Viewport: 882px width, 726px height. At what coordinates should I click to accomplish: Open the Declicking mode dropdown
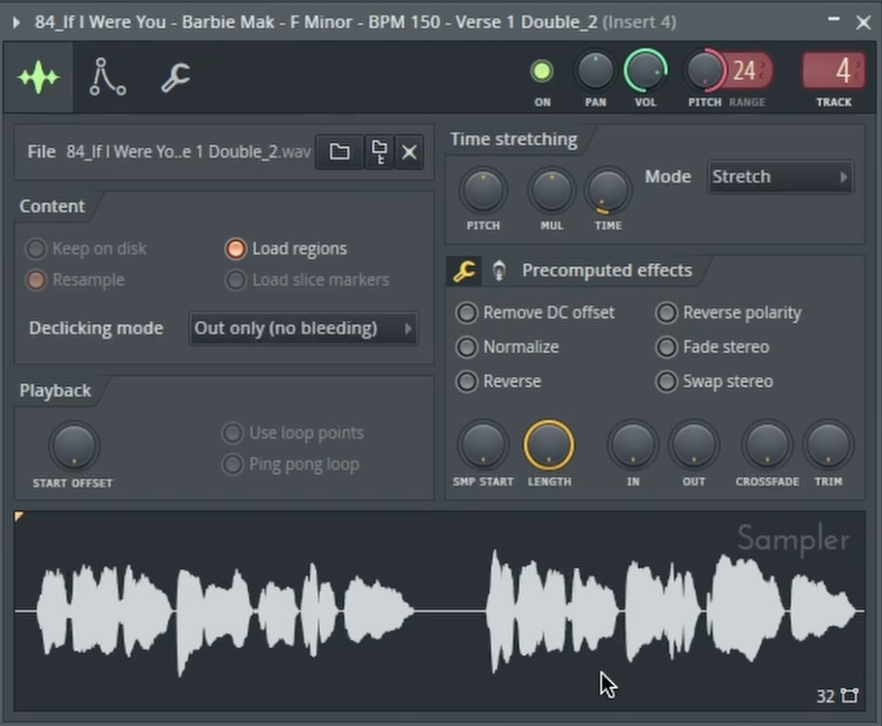click(x=303, y=328)
